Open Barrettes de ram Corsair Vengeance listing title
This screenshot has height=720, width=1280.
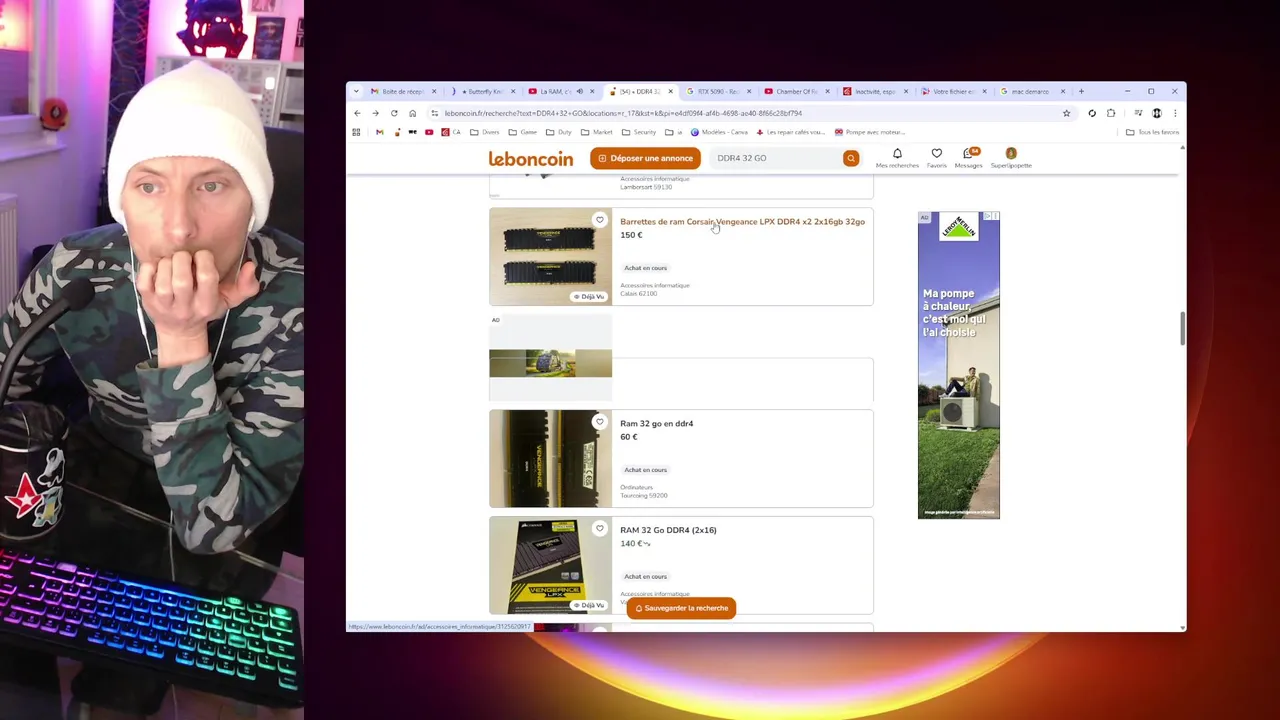tap(742, 222)
